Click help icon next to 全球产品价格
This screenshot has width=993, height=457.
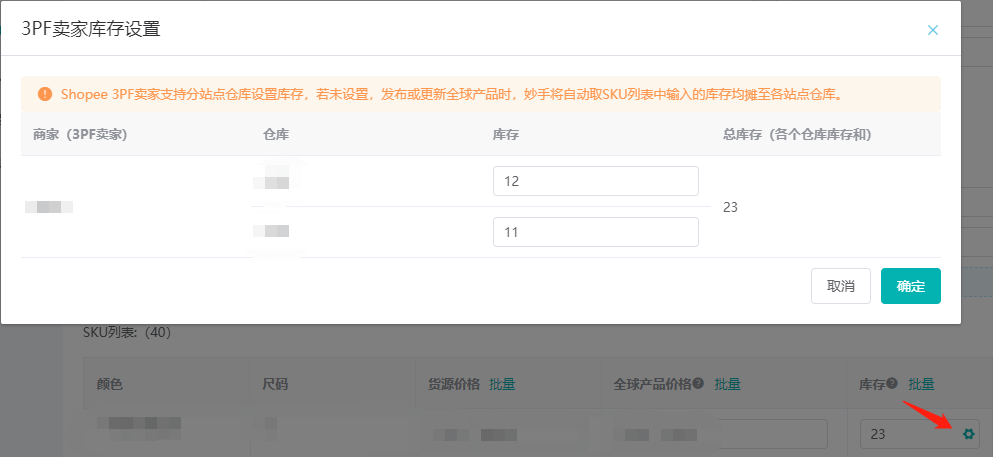coord(699,384)
